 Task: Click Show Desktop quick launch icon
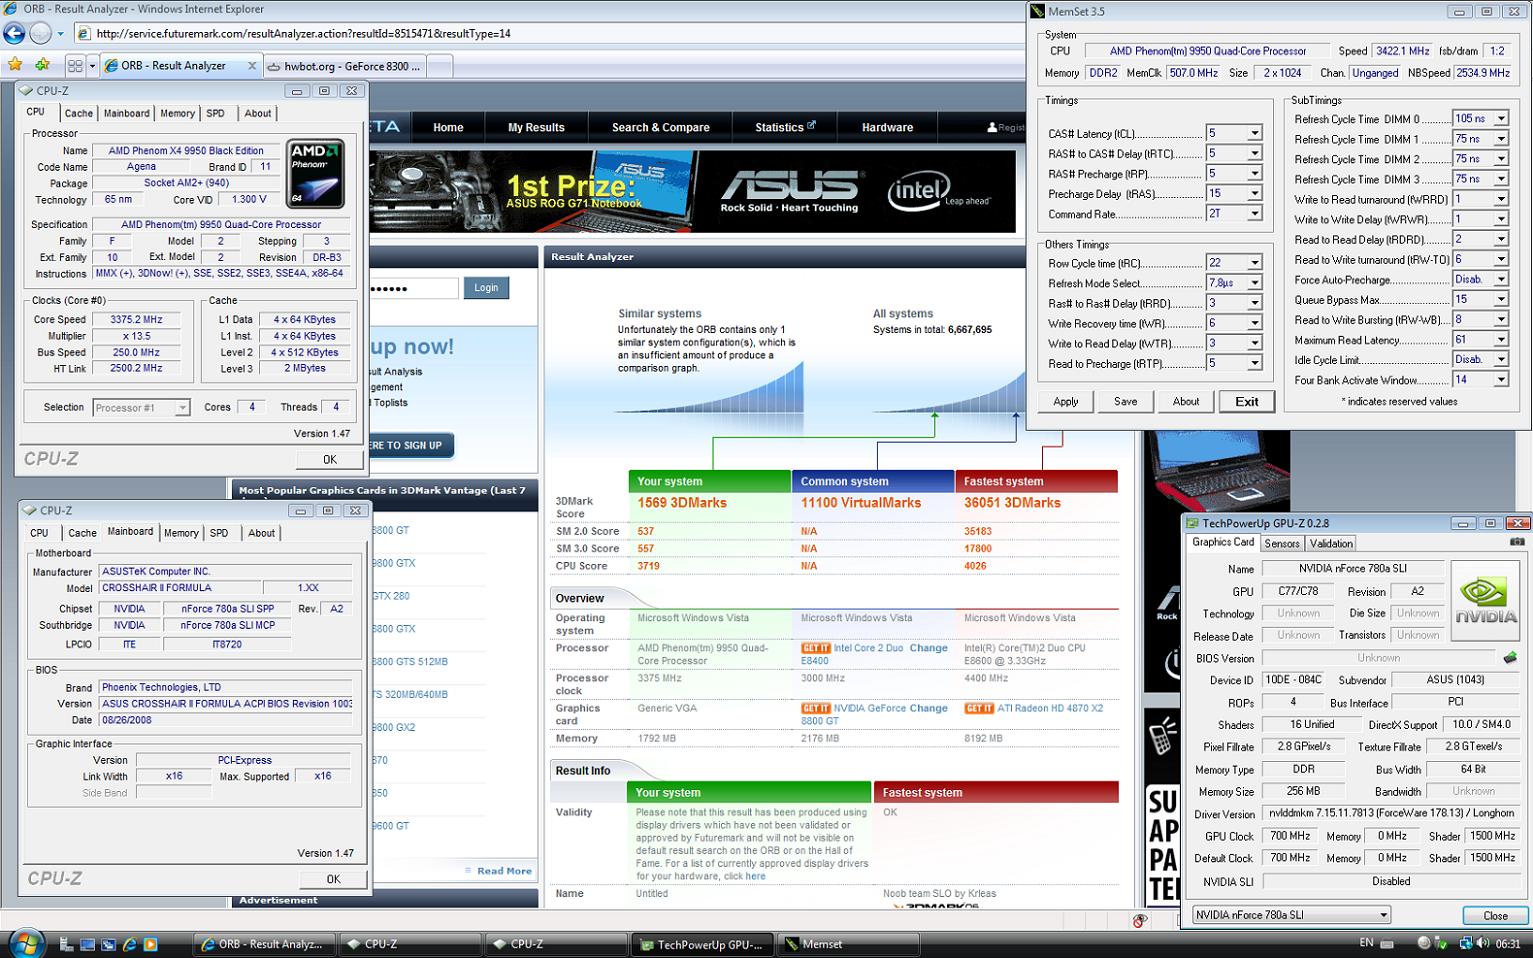(x=87, y=943)
